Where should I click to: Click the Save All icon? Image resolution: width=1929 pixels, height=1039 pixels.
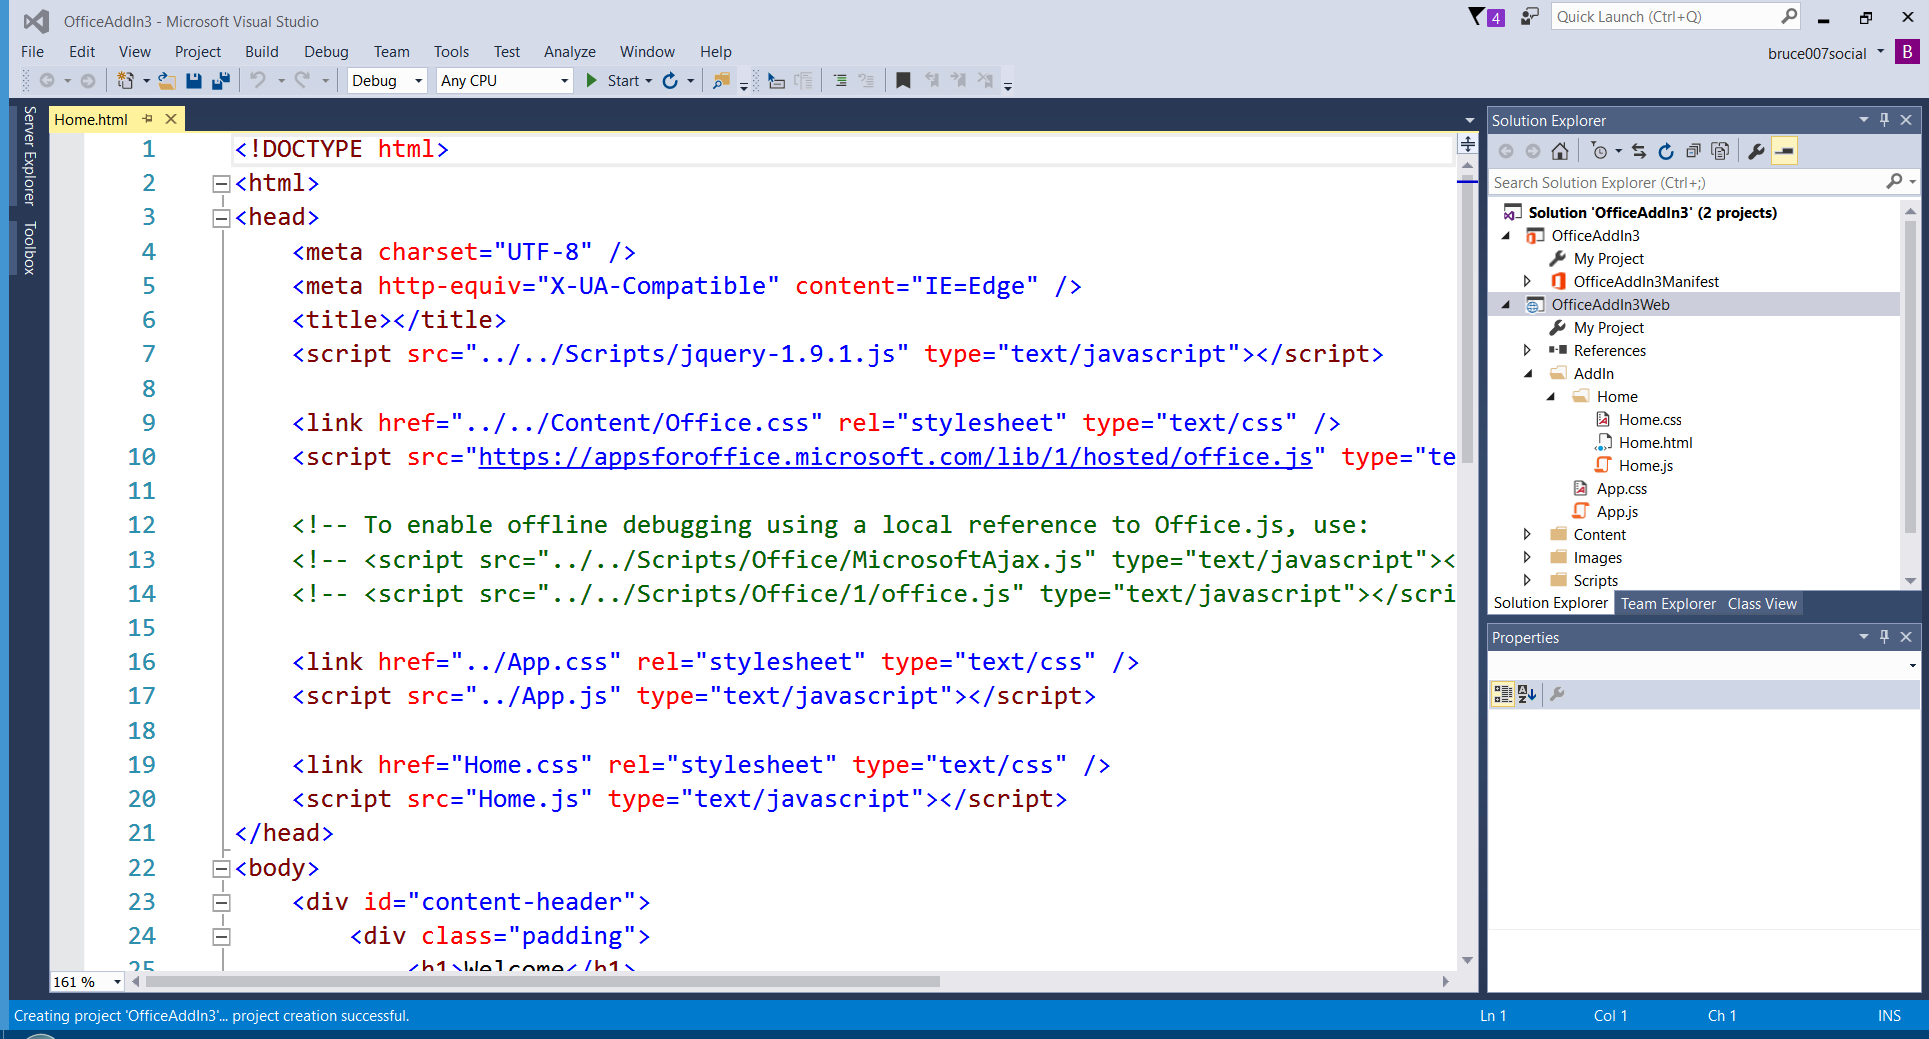tap(220, 81)
